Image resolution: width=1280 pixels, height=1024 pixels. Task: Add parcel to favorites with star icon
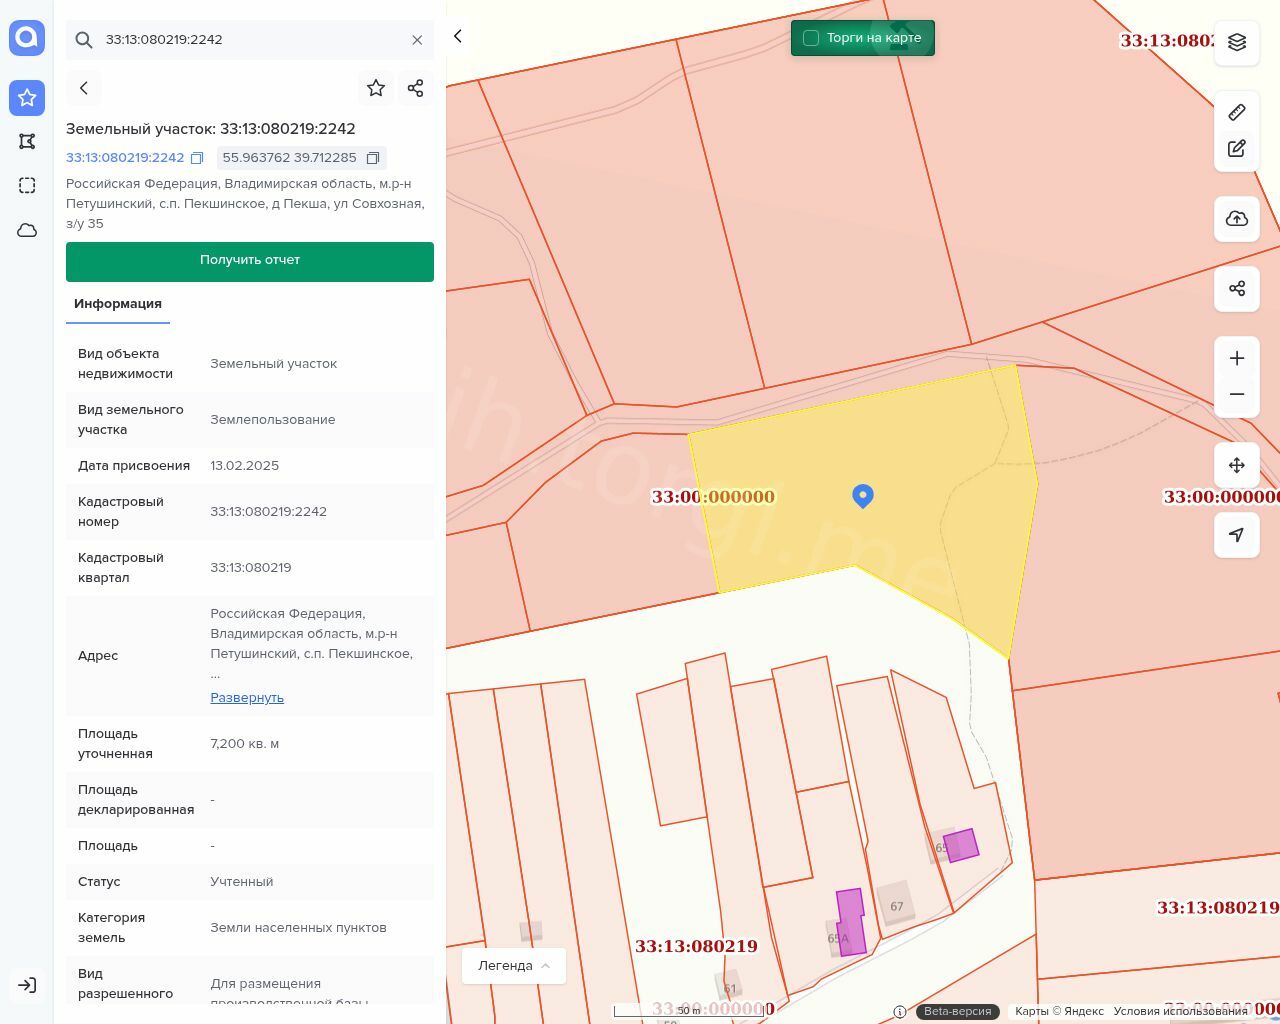coord(376,88)
